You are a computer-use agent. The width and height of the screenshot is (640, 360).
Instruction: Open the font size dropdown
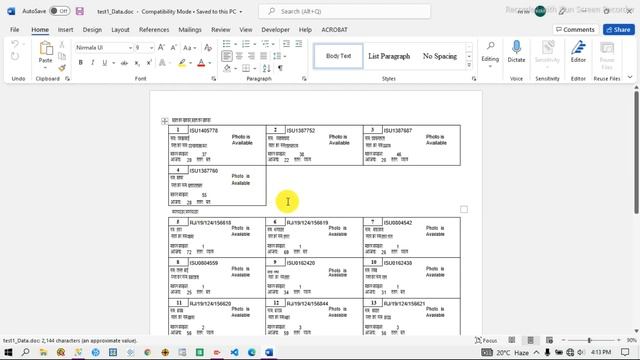[x=151, y=48]
